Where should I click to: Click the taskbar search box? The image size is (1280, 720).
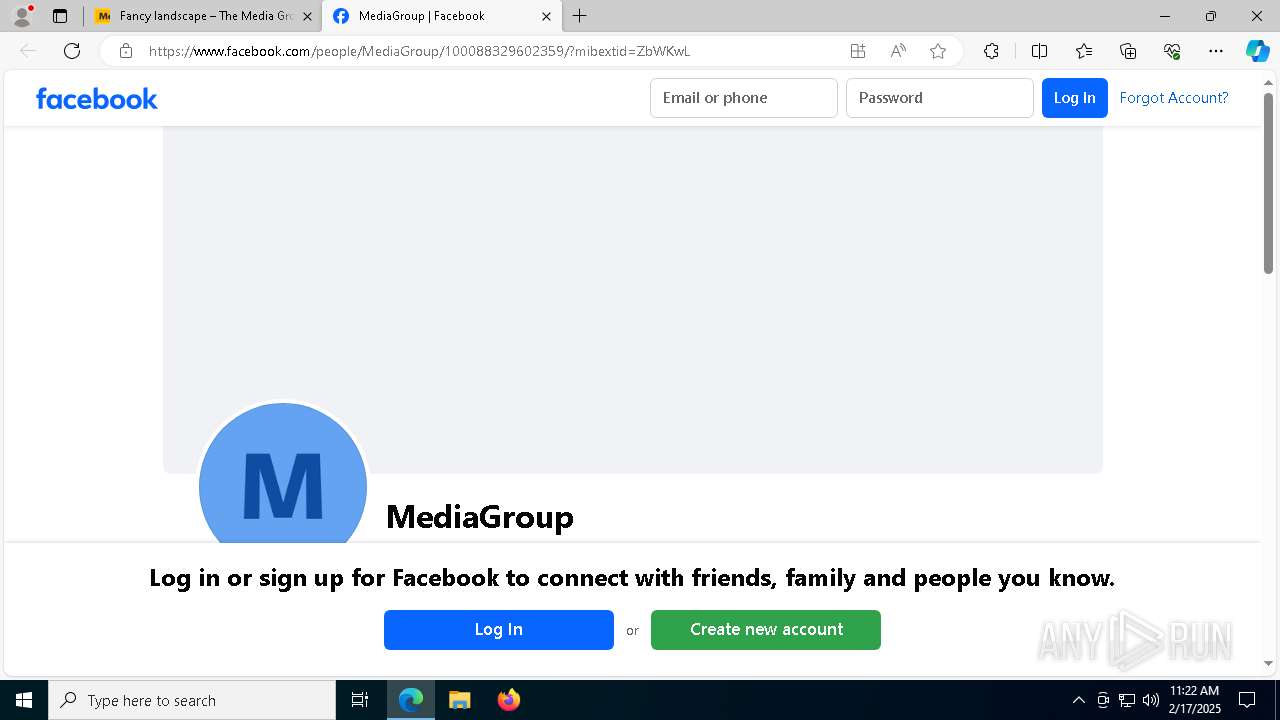192,700
